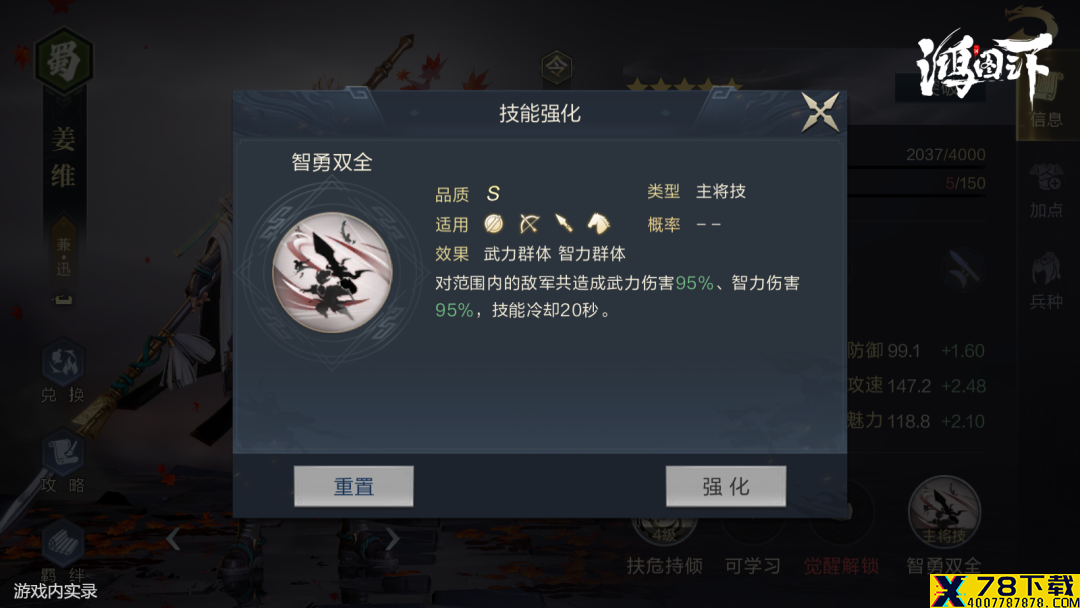Click the 强化 enhance button
Viewport: 1080px width, 608px height.
tap(725, 486)
